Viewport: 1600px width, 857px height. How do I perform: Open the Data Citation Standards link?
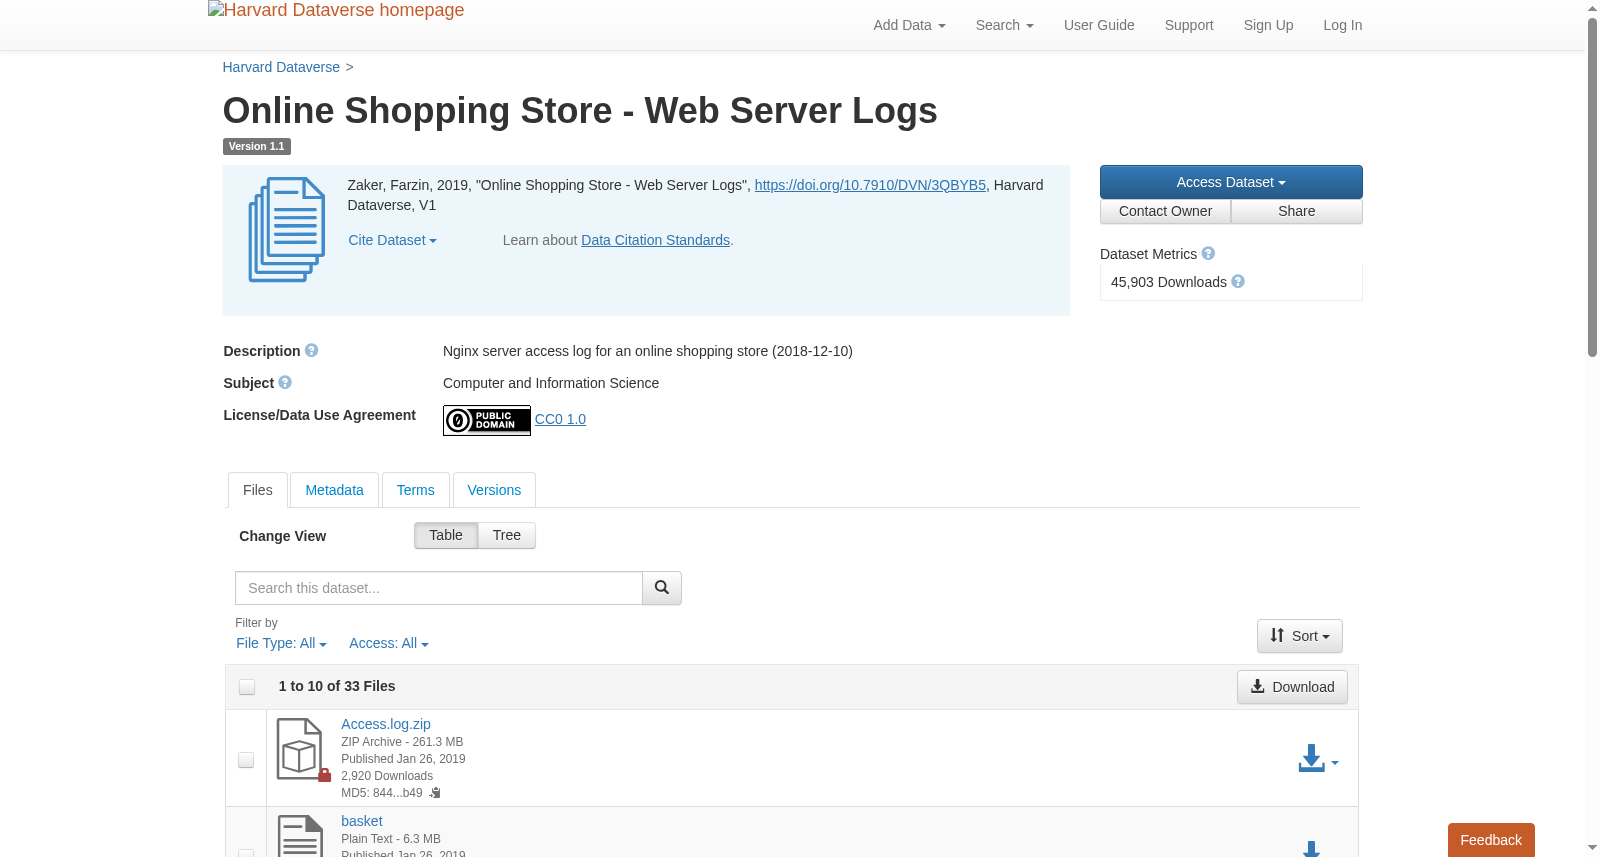click(655, 240)
